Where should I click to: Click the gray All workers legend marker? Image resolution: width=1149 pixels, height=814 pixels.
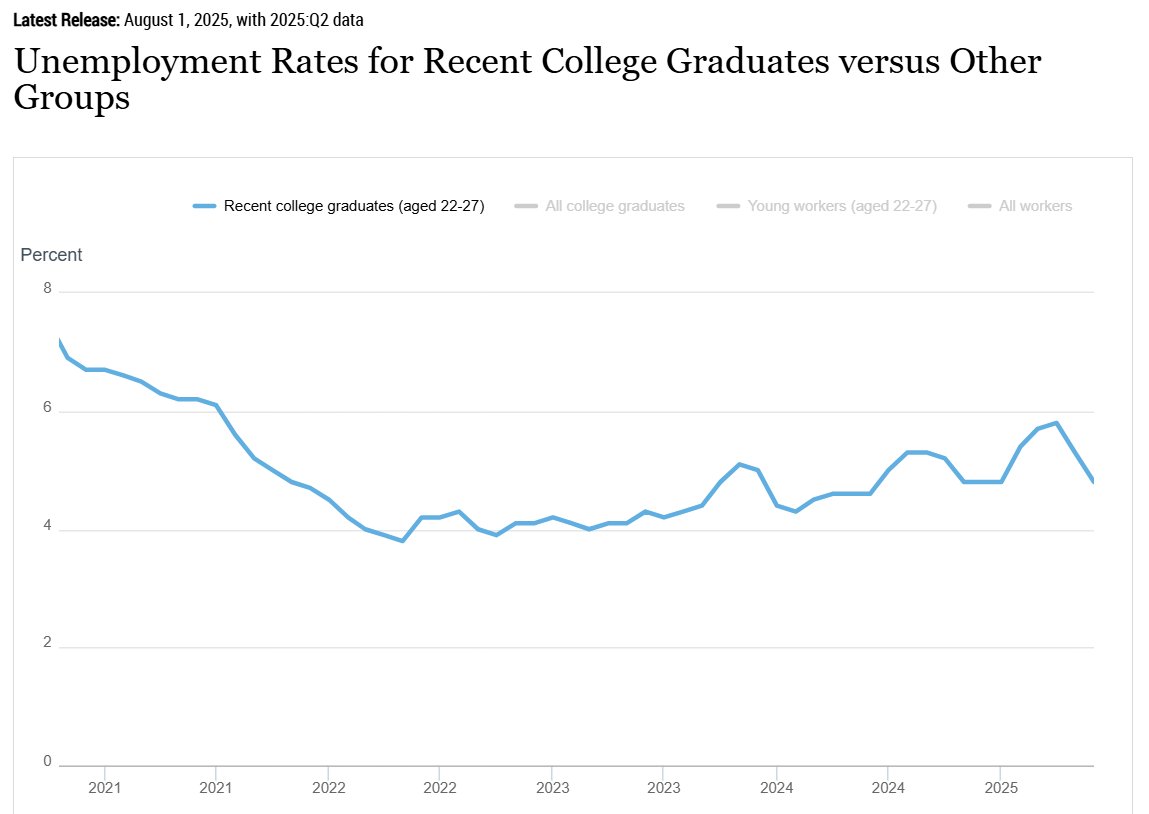[x=980, y=207]
